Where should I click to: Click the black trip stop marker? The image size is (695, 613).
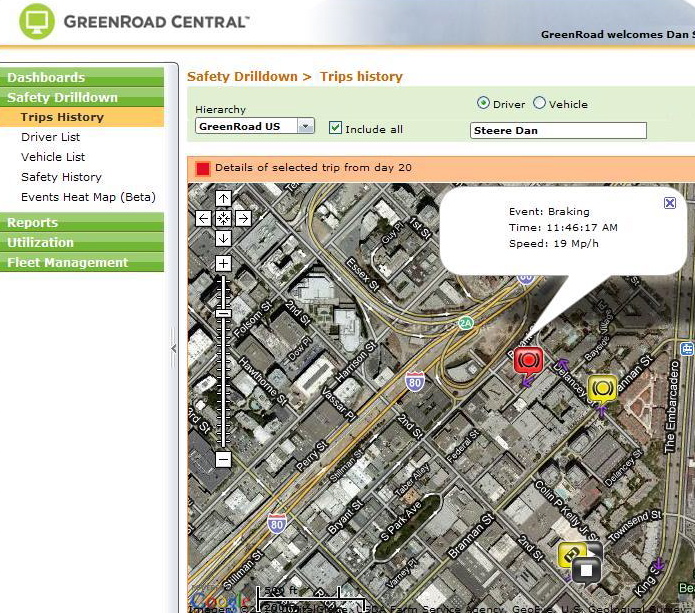(x=587, y=568)
